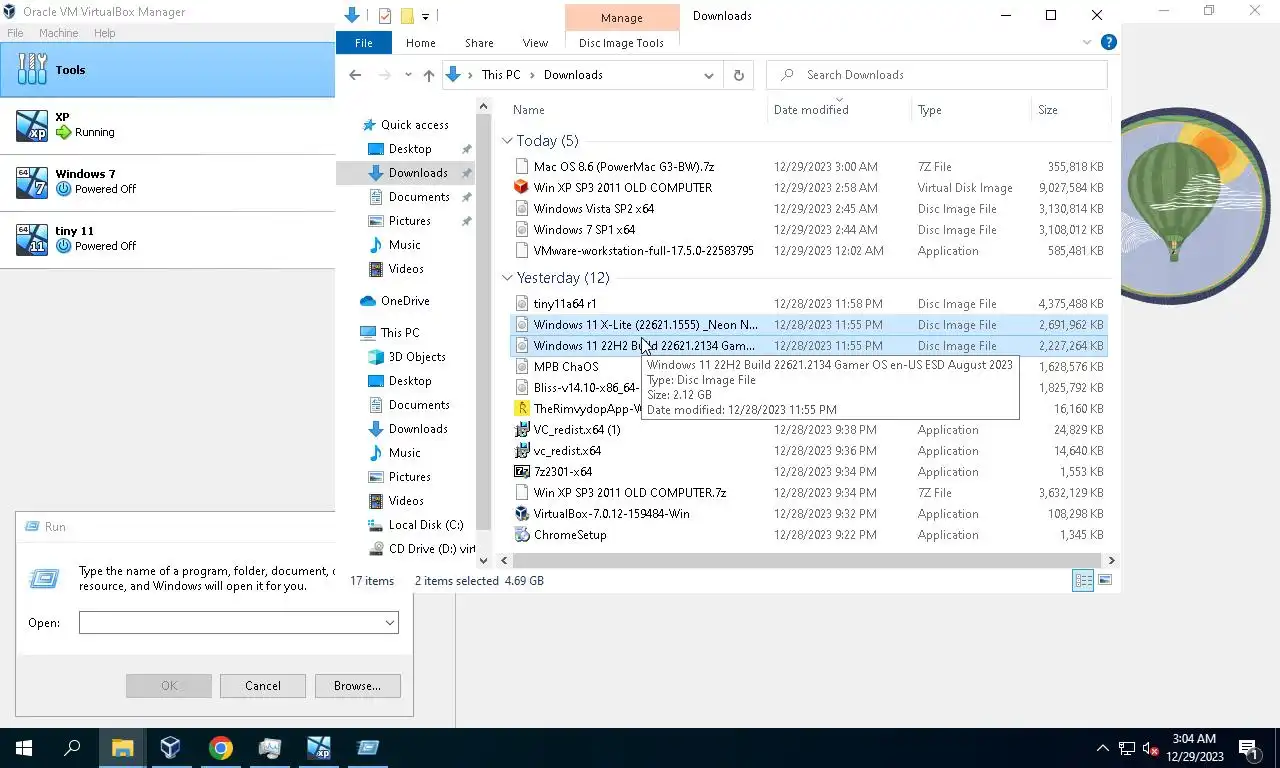Image resolution: width=1280 pixels, height=768 pixels.
Task: Customize Quick Access Toolbar dropdown
Action: 425,16
